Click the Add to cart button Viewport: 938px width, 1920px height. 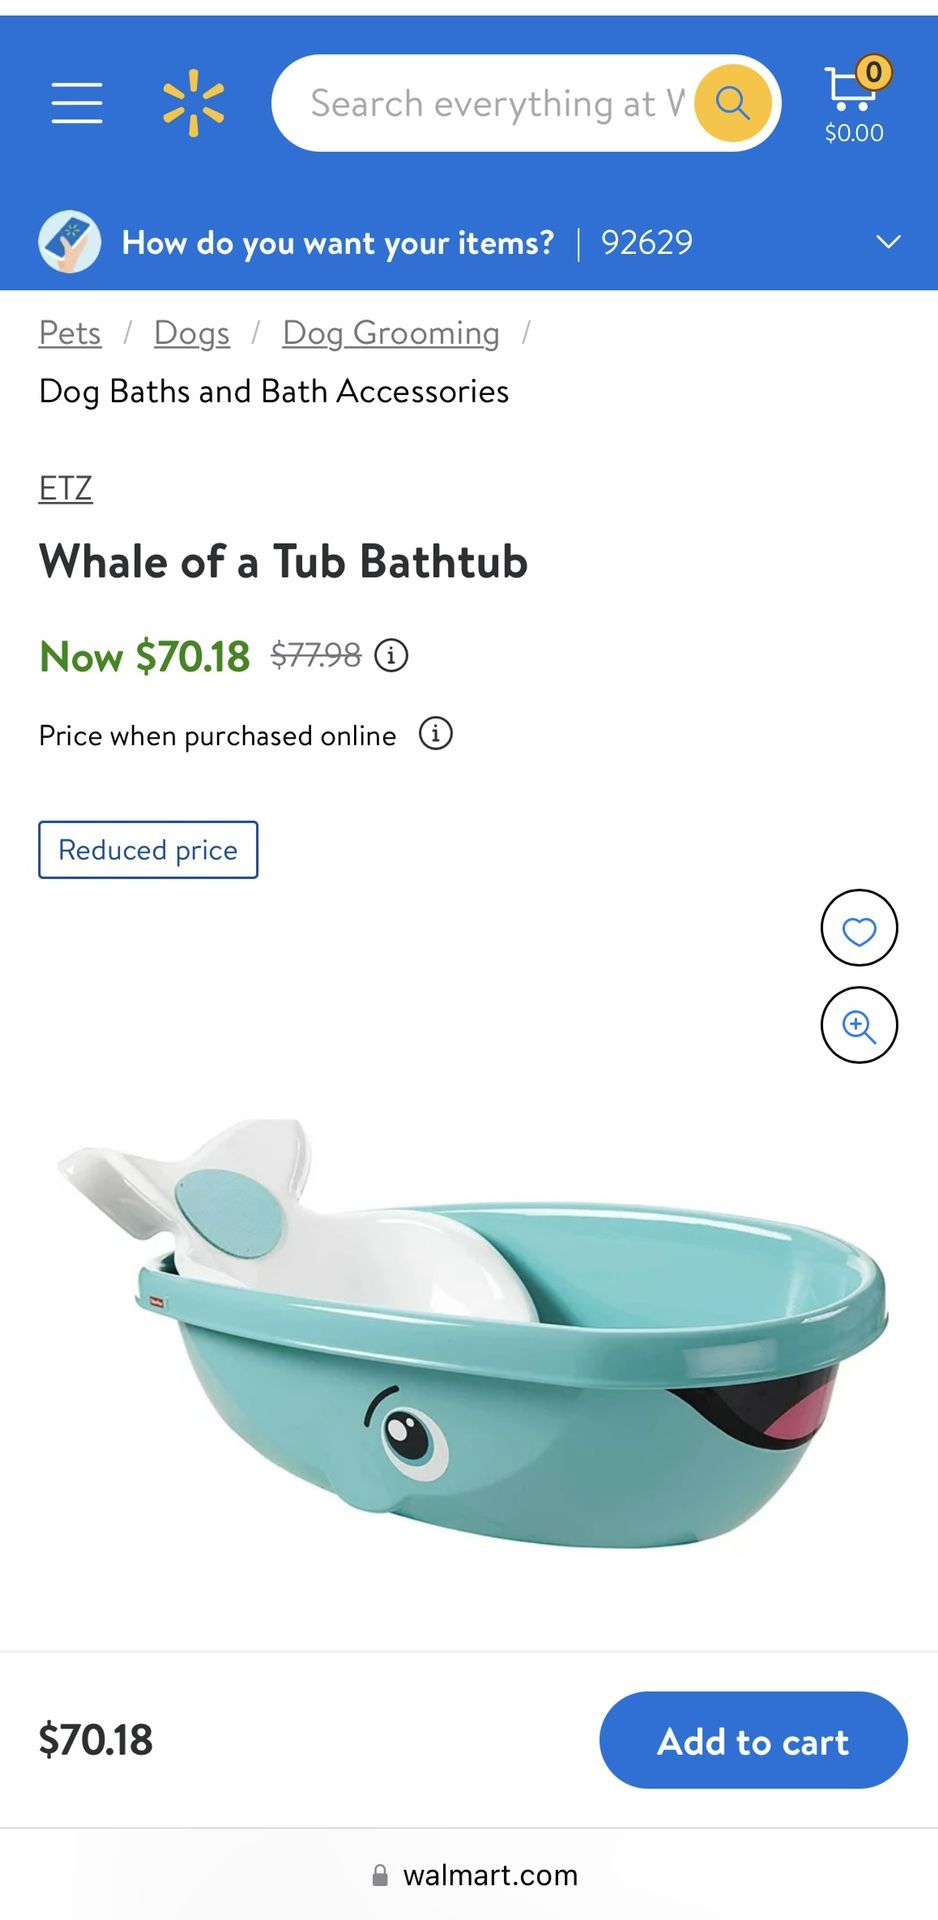753,1740
